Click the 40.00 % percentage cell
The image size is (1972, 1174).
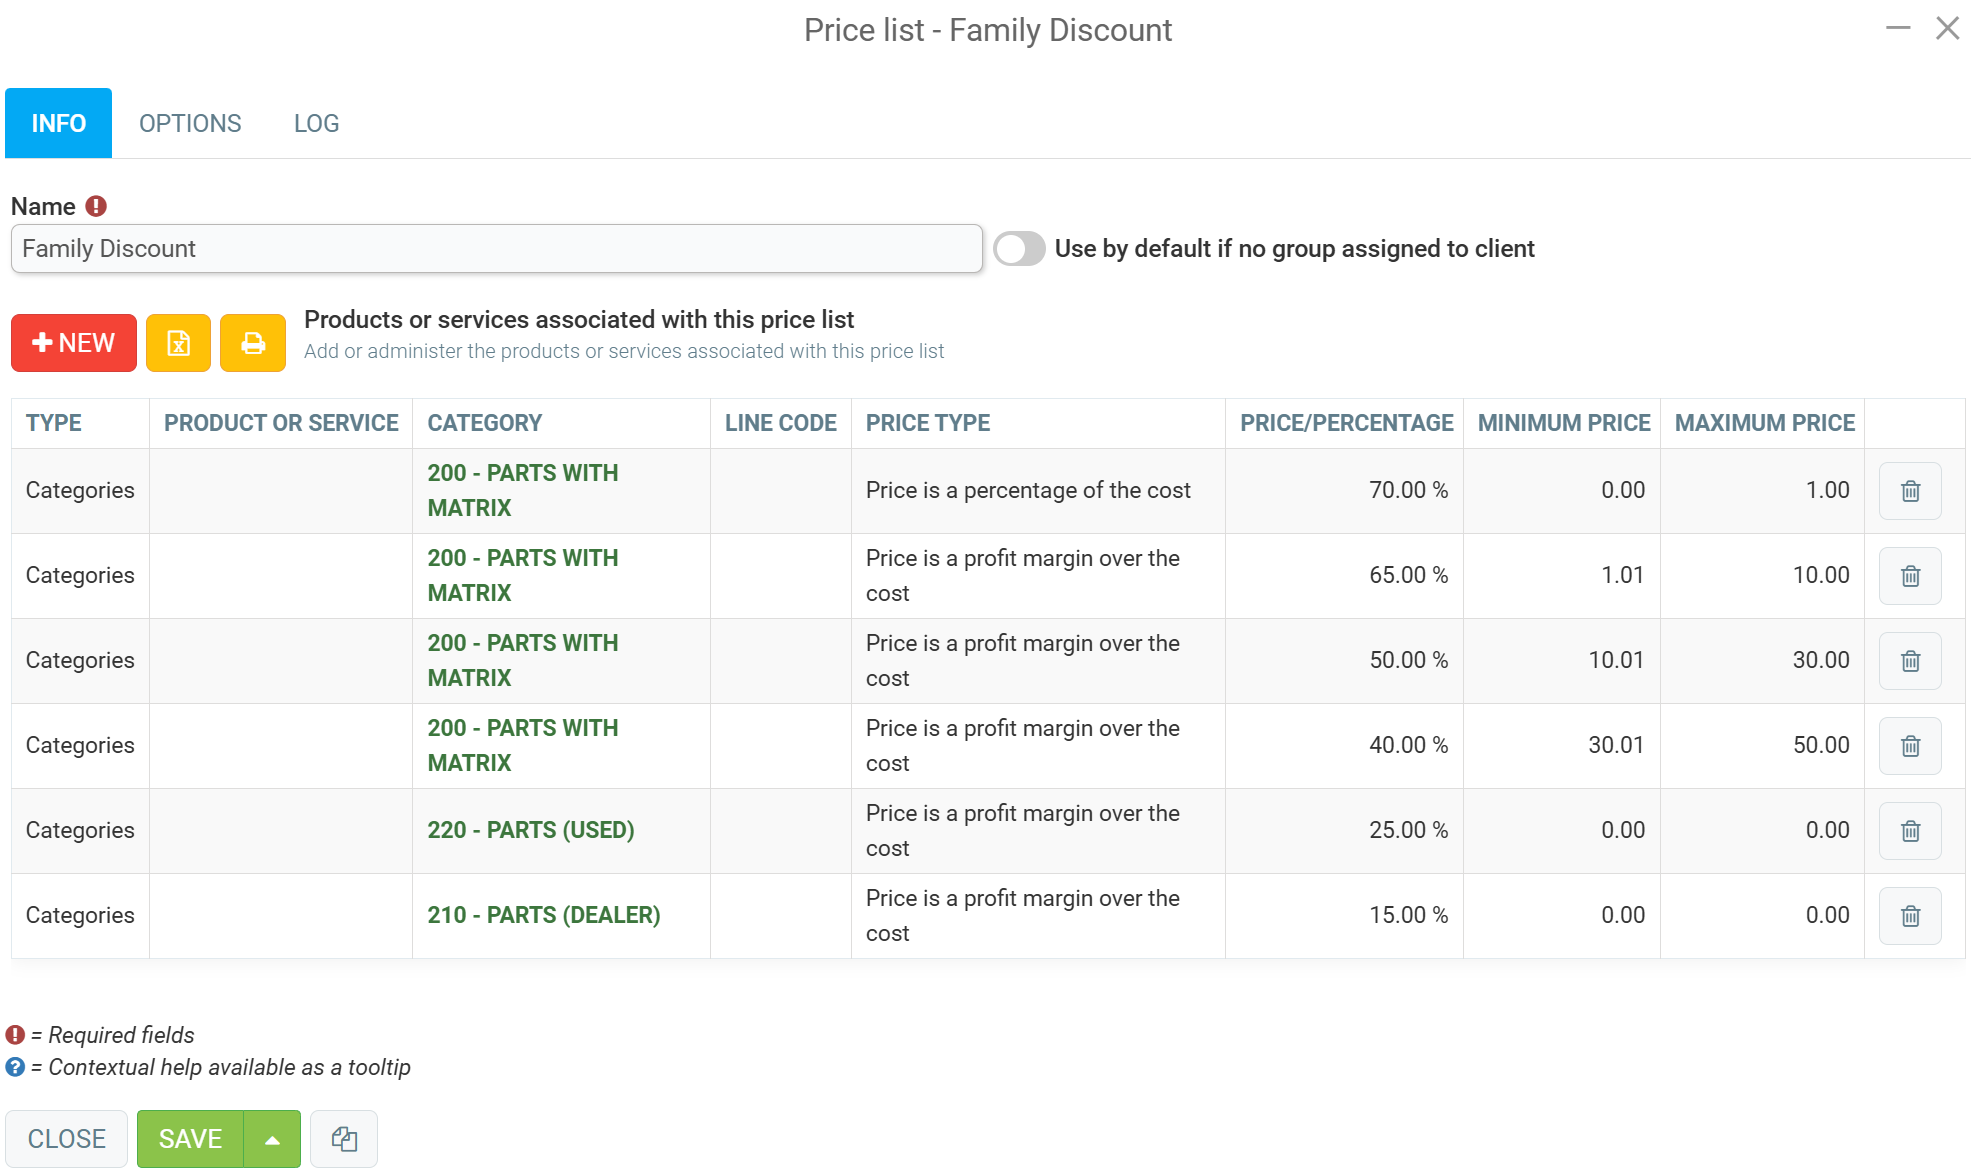(x=1344, y=746)
